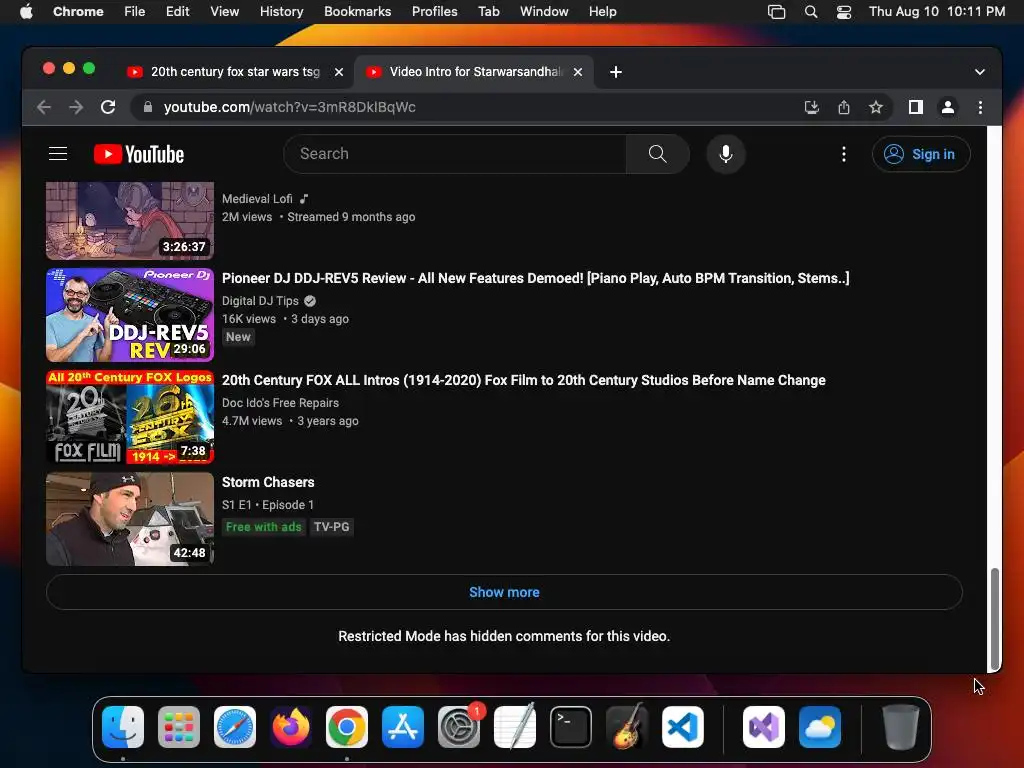
Task: Go to YouTube home via the logo
Action: (139, 154)
